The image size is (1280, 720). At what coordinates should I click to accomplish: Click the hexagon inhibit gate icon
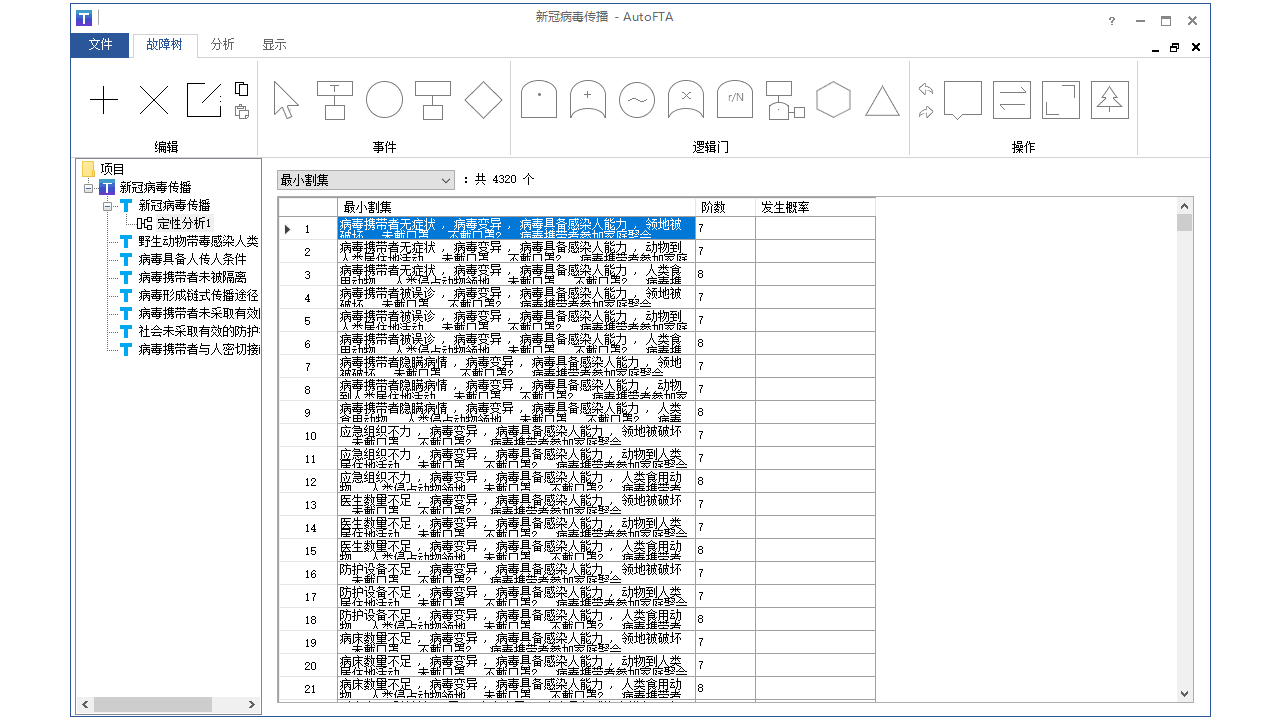pyautogui.click(x=833, y=100)
